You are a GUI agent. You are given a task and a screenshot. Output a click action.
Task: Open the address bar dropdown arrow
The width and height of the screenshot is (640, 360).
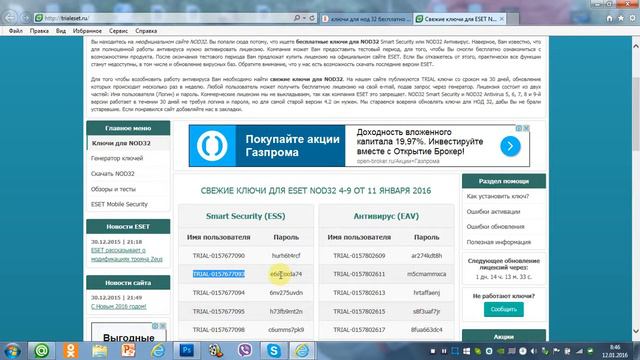coord(304,18)
